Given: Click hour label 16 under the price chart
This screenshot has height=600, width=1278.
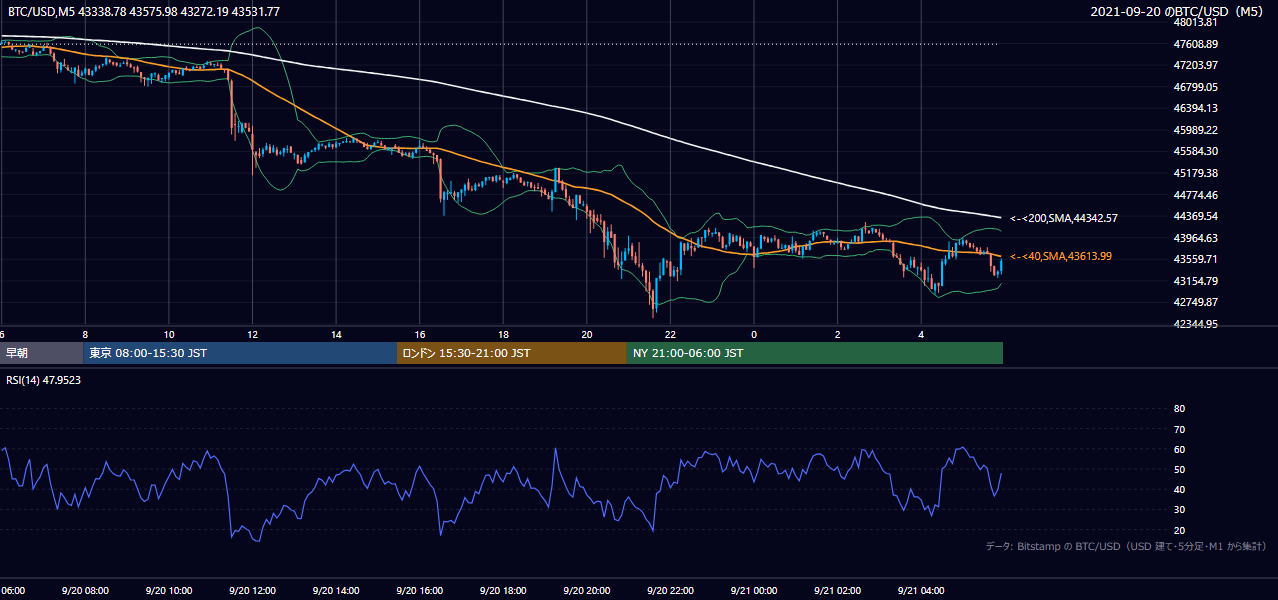Looking at the screenshot, I should pyautogui.click(x=419, y=334).
